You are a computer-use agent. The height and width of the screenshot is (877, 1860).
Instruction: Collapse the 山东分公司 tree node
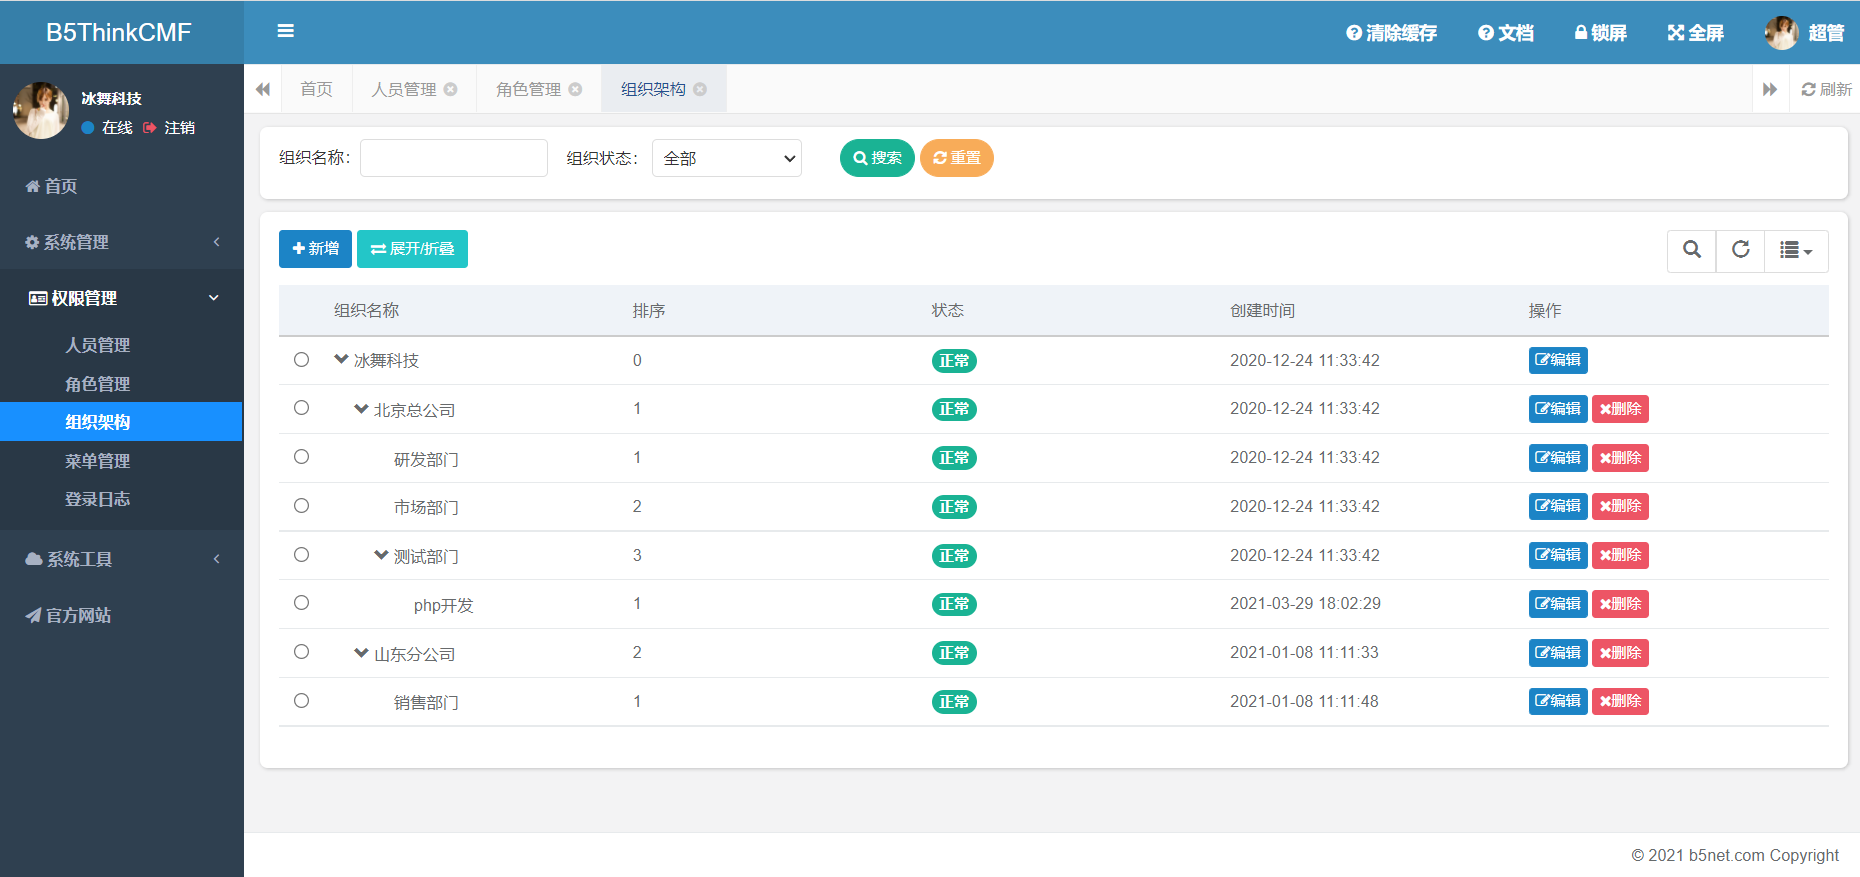click(361, 652)
